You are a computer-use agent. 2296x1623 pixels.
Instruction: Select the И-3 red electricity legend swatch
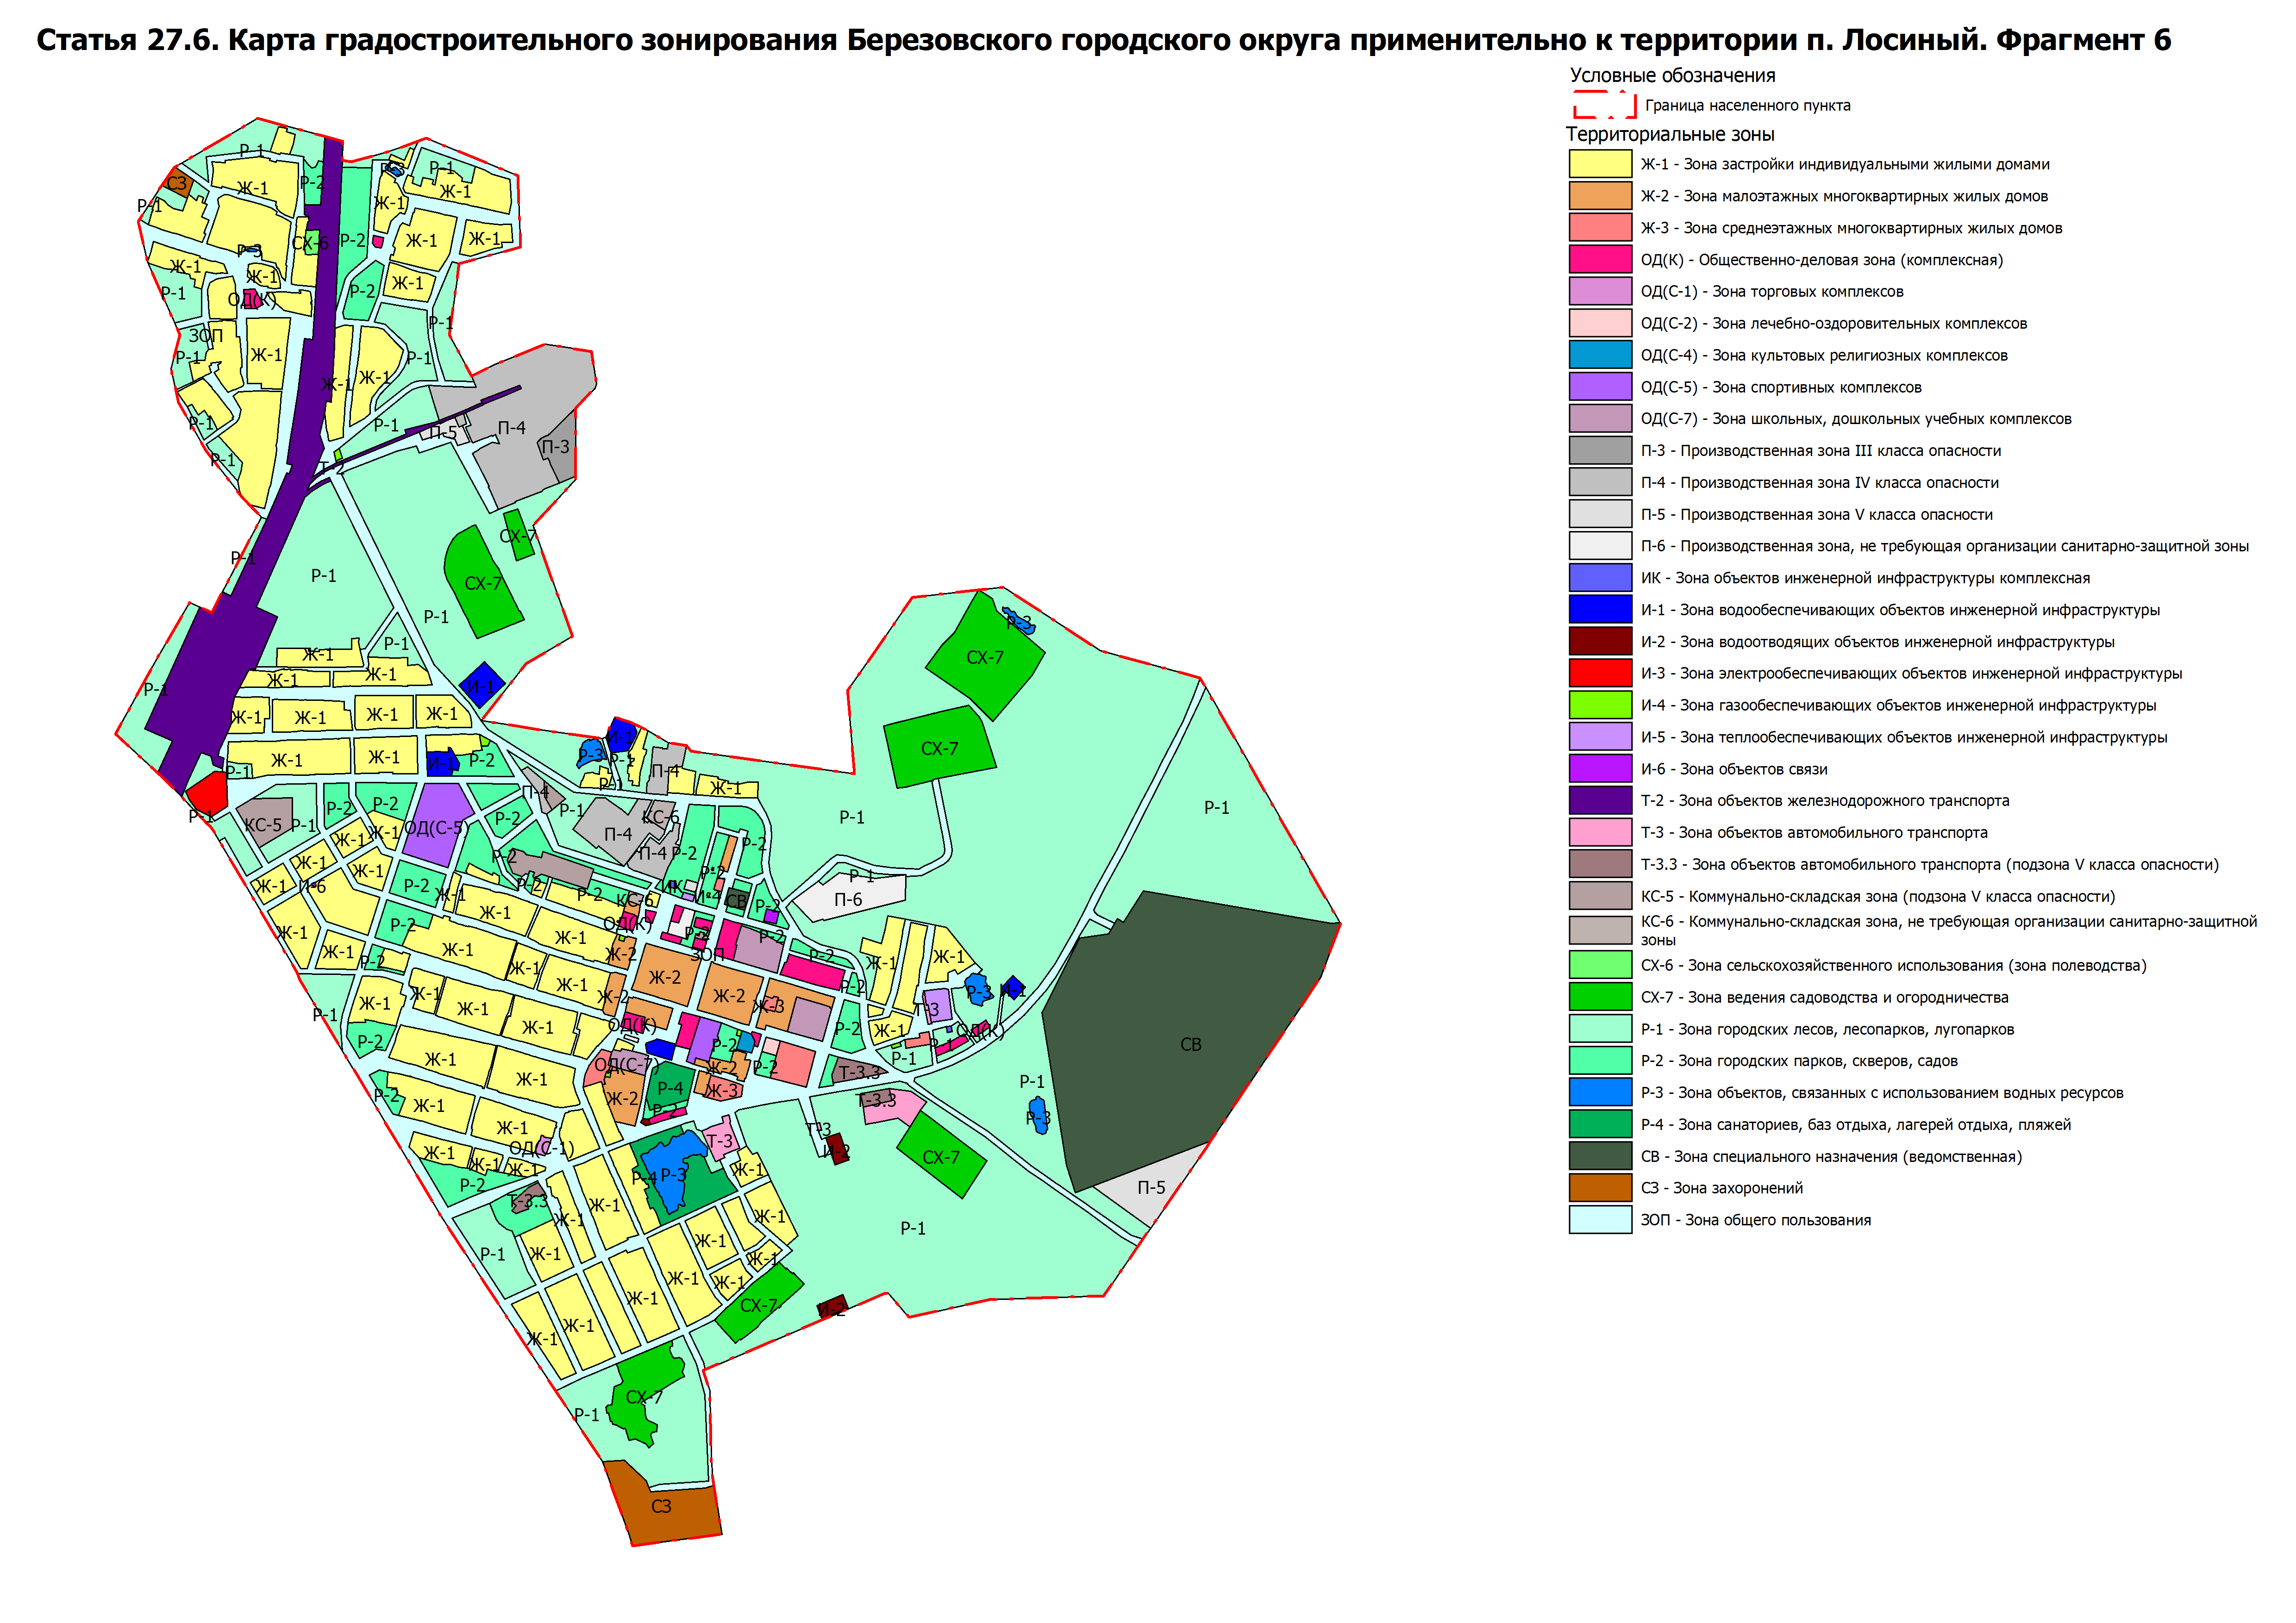pyautogui.click(x=1600, y=673)
